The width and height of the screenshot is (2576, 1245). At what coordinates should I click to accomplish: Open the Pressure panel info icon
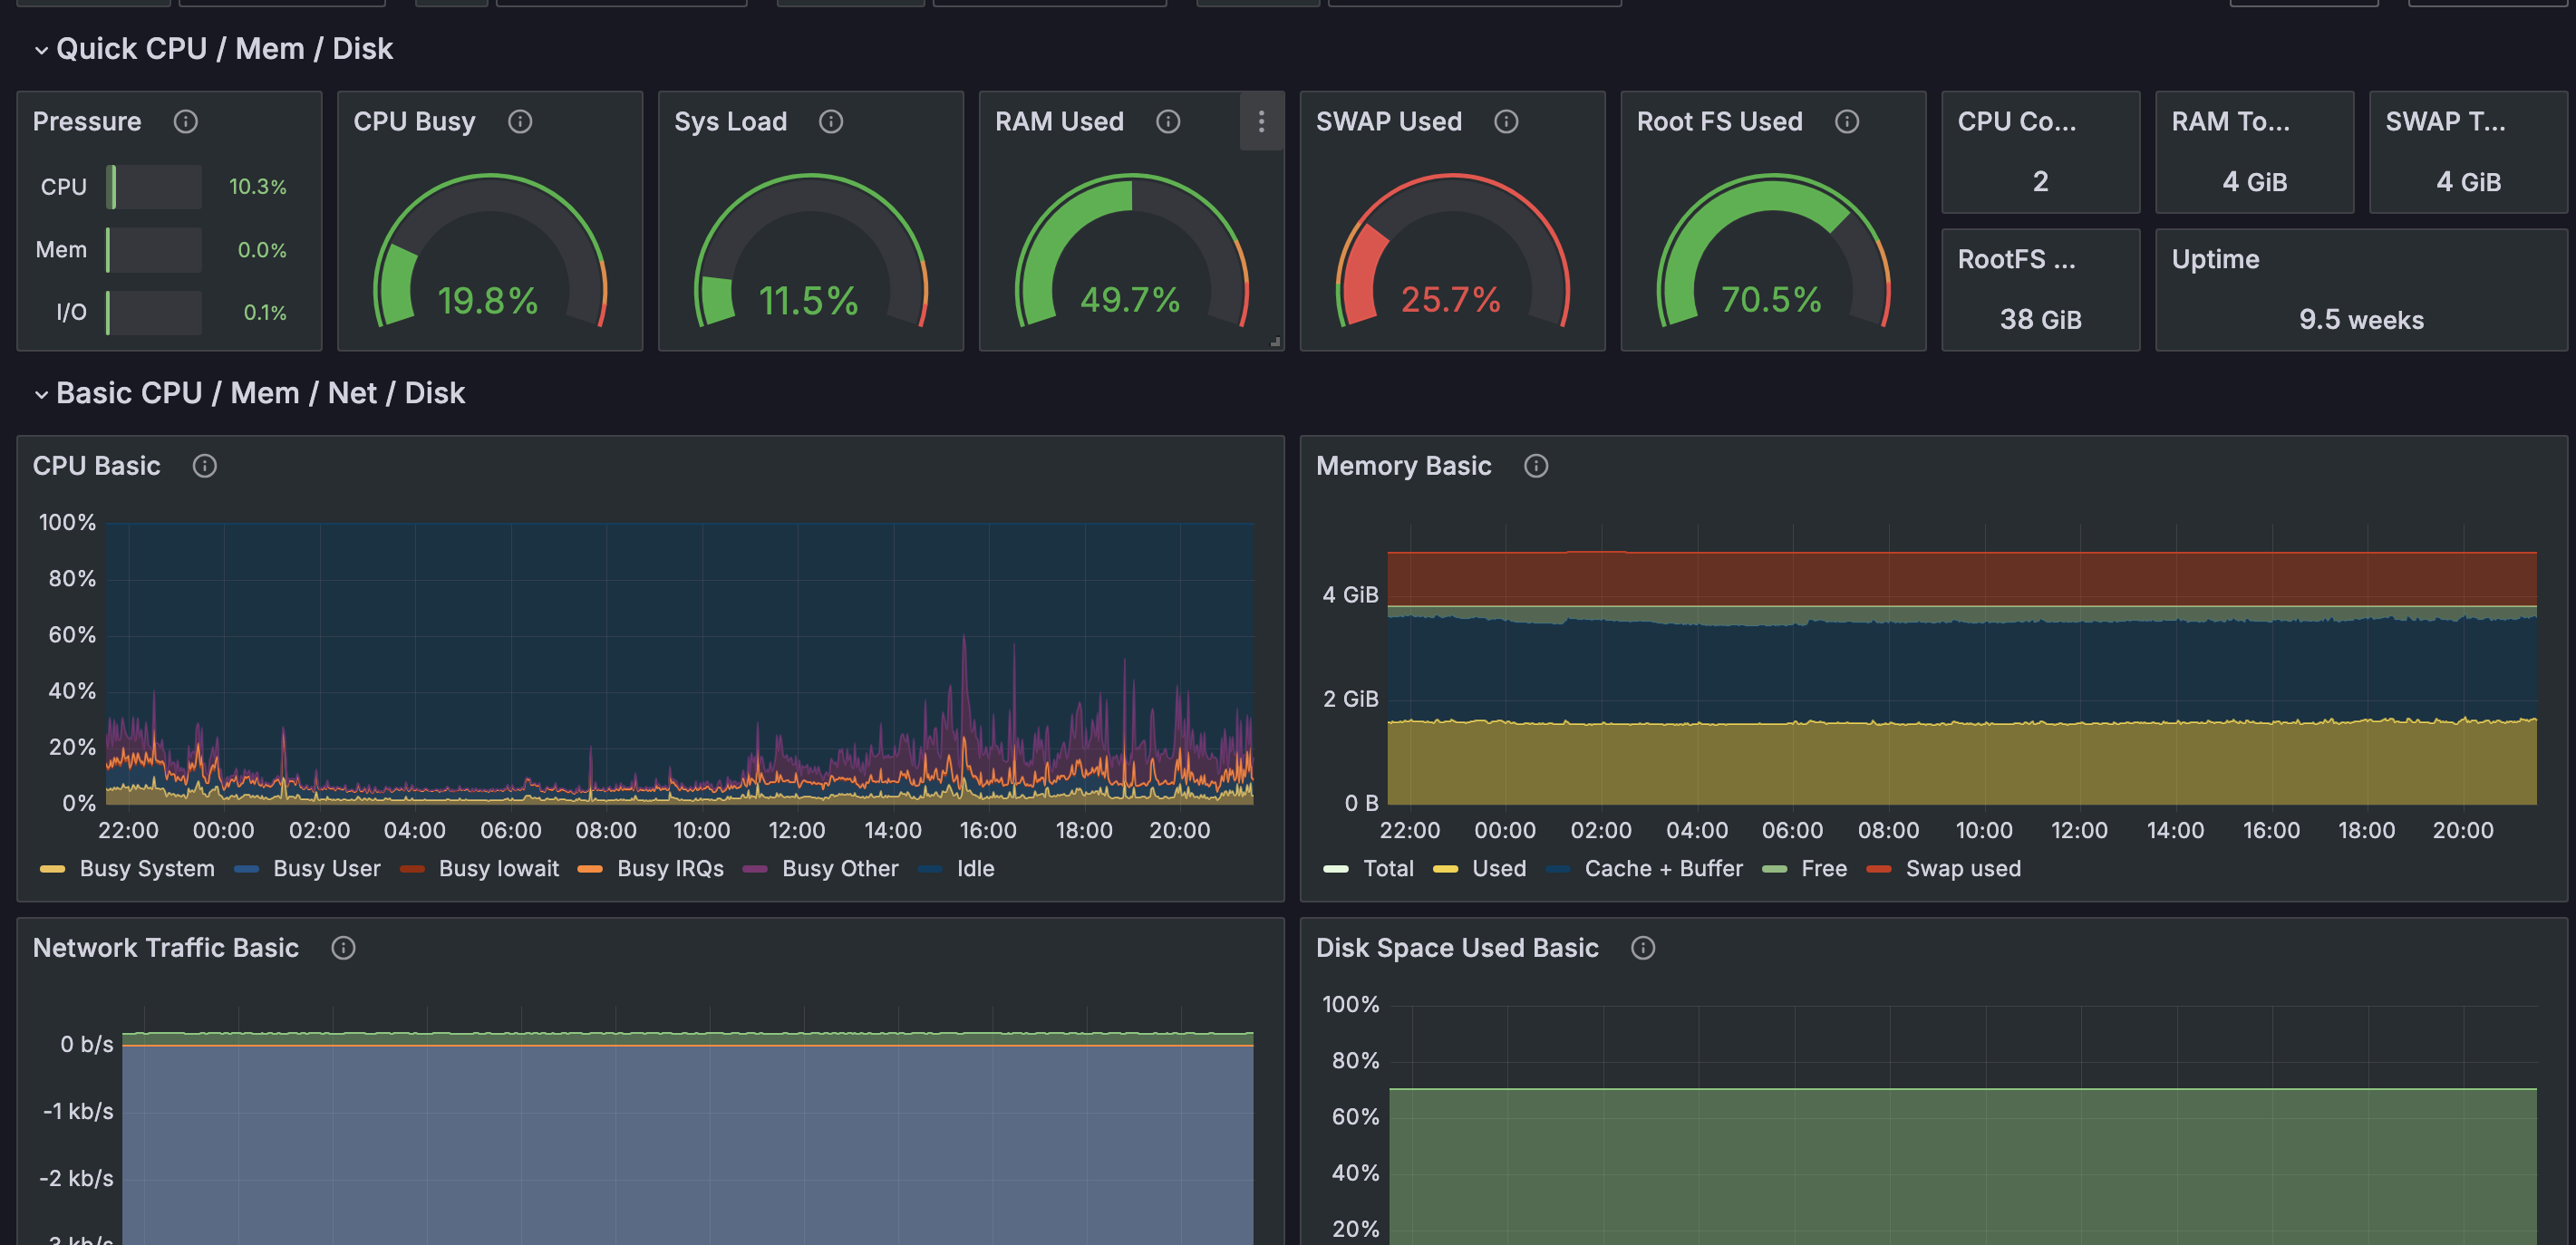tap(186, 121)
